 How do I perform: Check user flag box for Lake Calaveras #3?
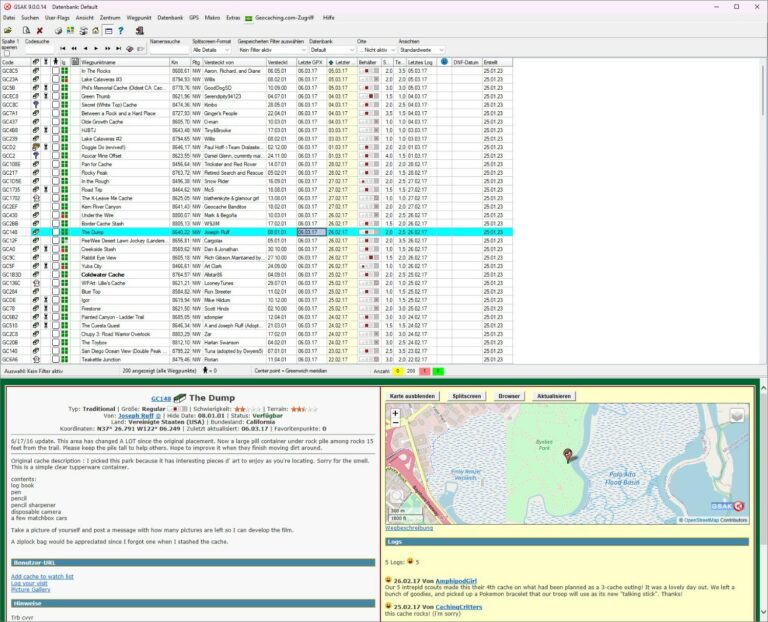pyautogui.click(x=56, y=79)
